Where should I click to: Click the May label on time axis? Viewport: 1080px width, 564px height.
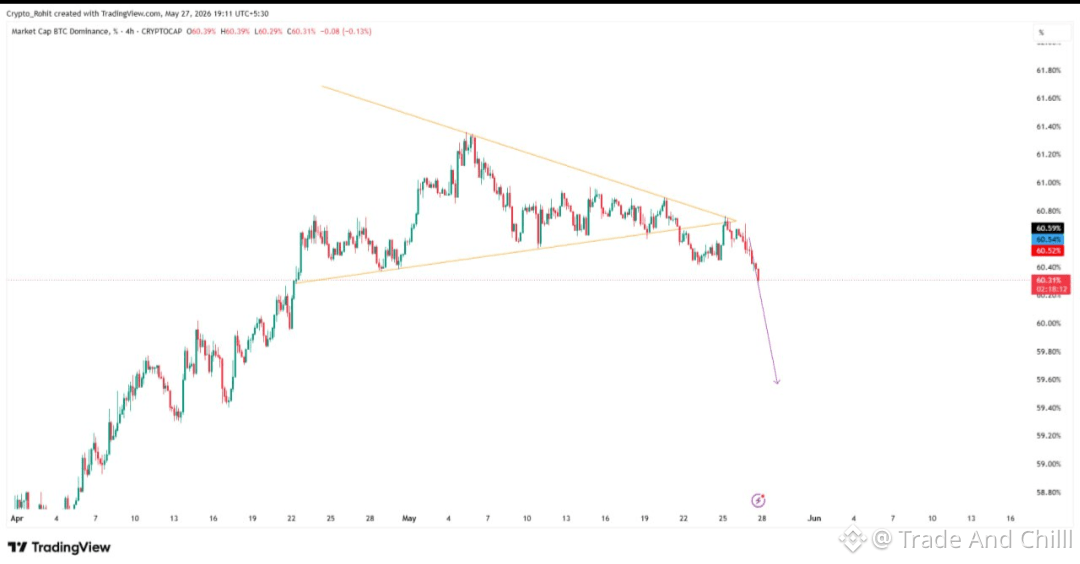click(409, 519)
